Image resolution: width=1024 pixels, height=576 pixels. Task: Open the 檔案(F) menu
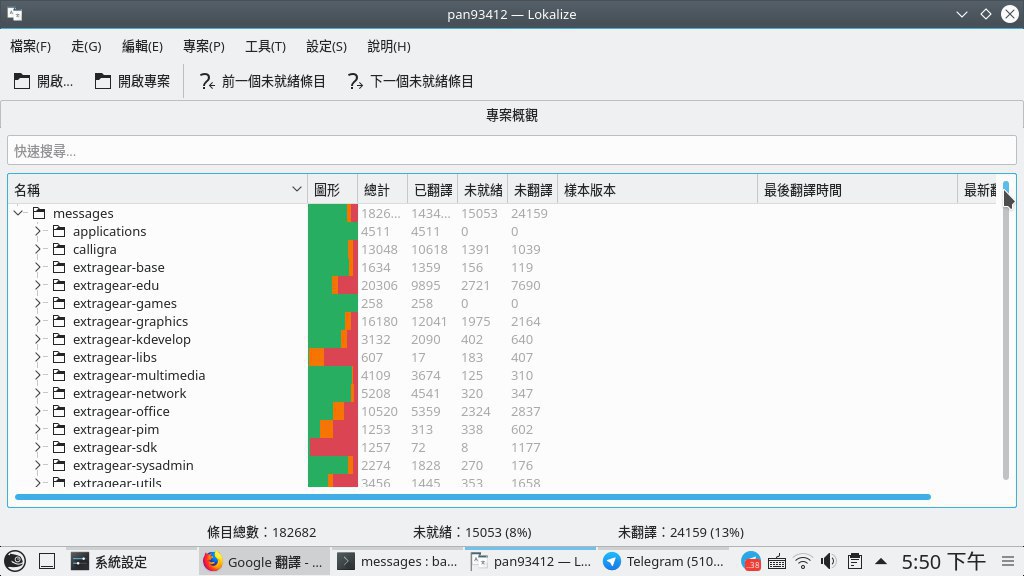click(31, 46)
